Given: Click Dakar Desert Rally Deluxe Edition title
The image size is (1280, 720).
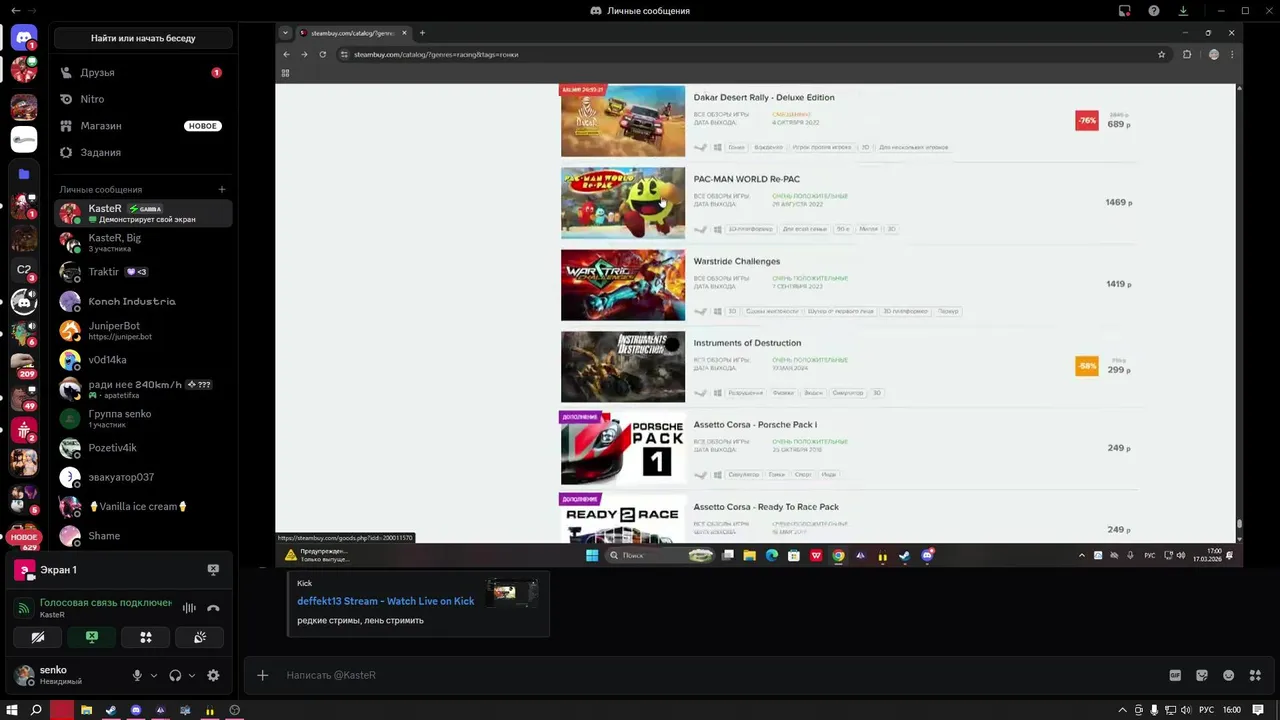Looking at the screenshot, I should (764, 97).
